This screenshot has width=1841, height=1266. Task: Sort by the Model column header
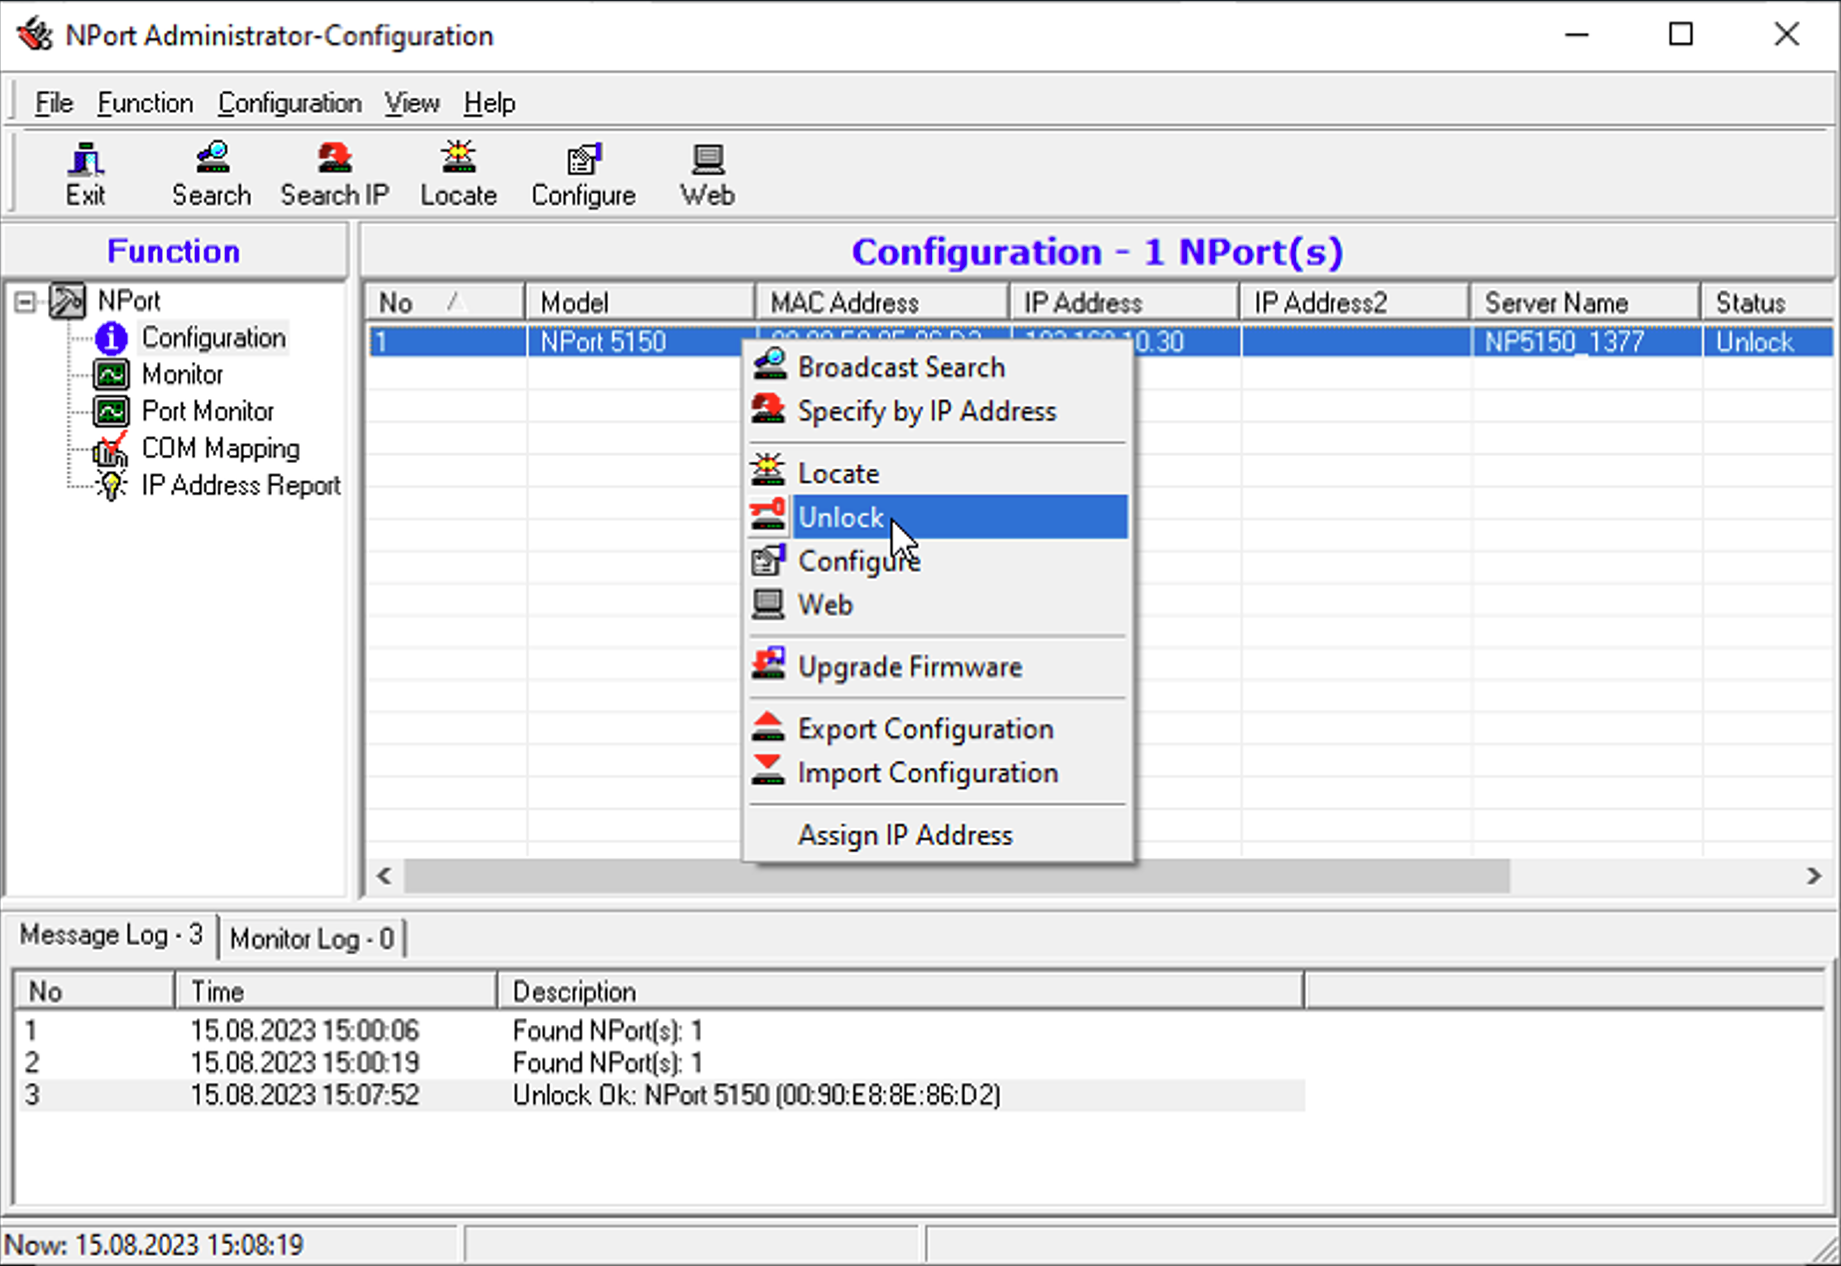(x=640, y=303)
